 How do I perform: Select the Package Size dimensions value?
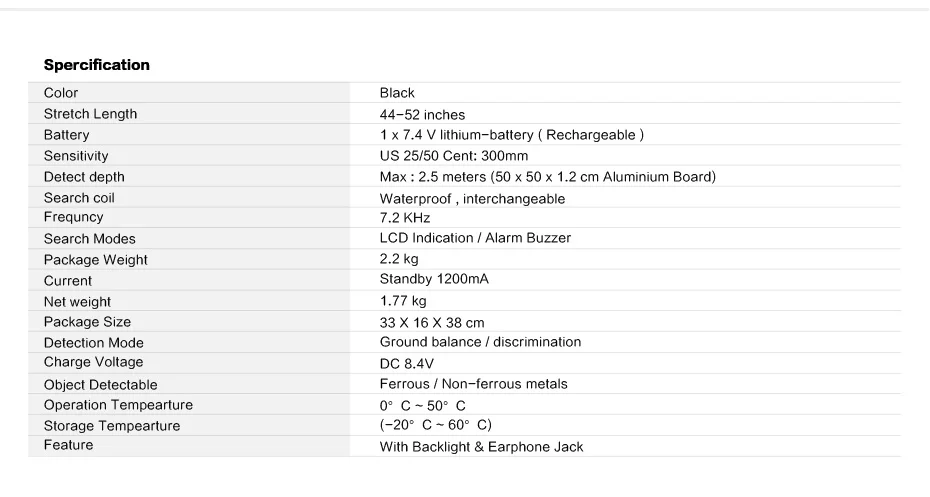432,323
